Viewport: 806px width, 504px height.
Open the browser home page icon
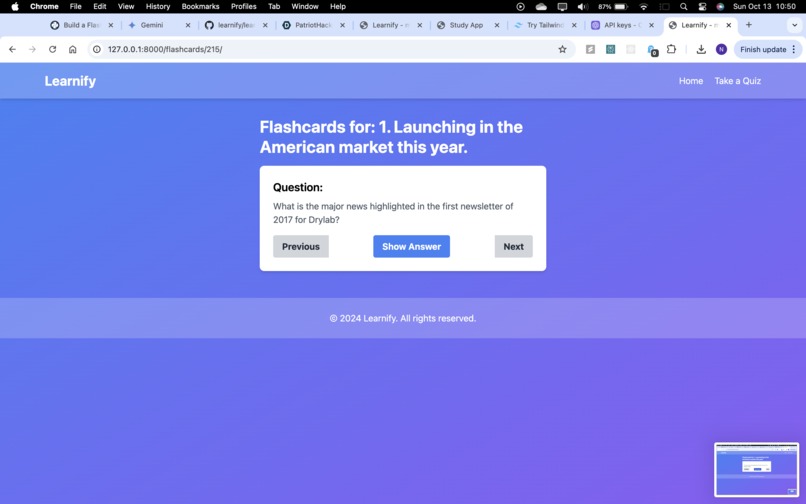pos(72,49)
